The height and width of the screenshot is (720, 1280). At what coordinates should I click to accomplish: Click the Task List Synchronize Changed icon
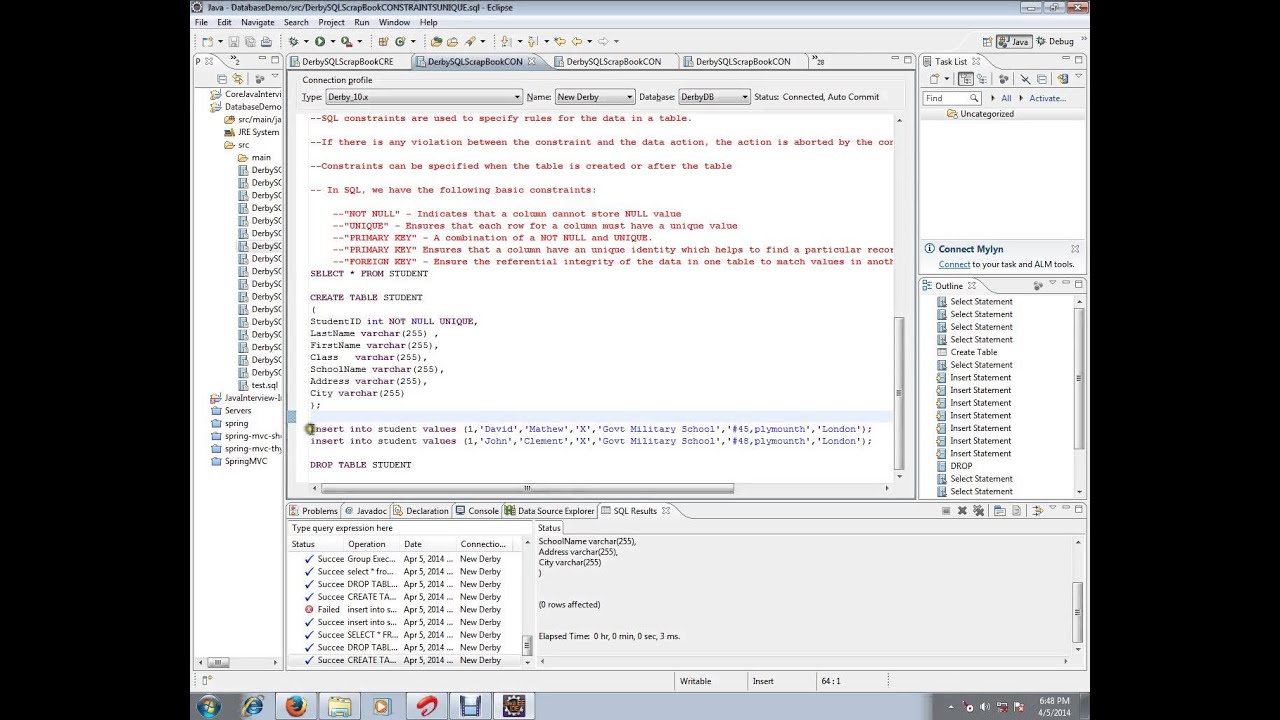pos(1062,79)
